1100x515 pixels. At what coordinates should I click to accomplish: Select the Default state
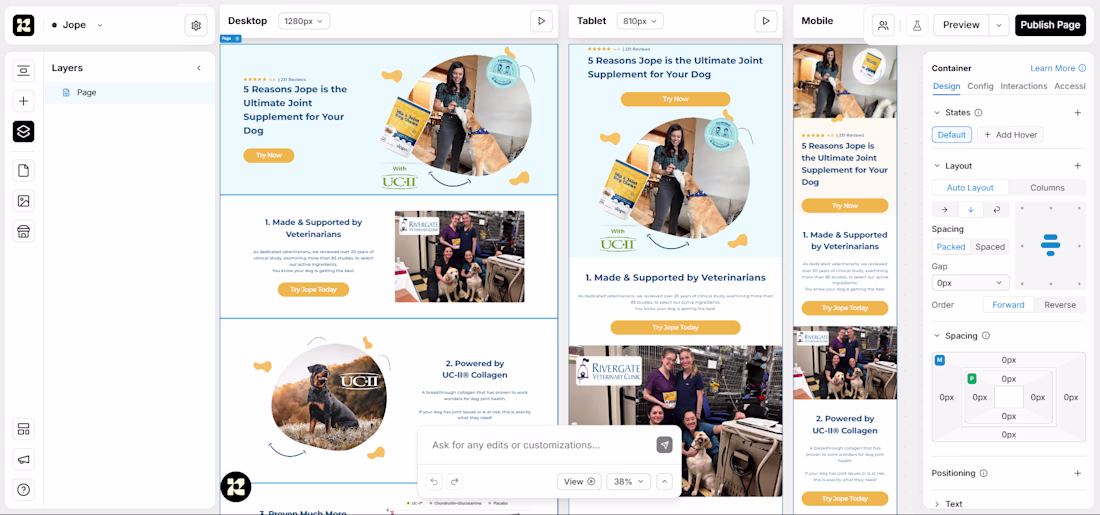pyautogui.click(x=952, y=135)
